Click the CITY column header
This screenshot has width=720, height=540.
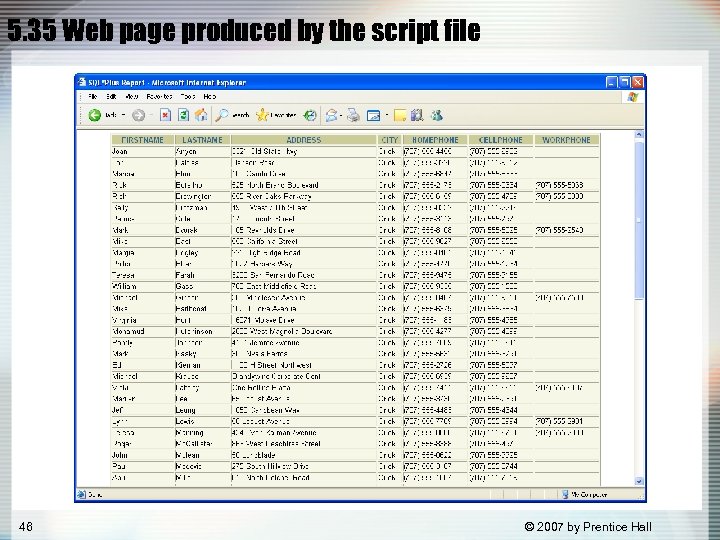tap(389, 140)
